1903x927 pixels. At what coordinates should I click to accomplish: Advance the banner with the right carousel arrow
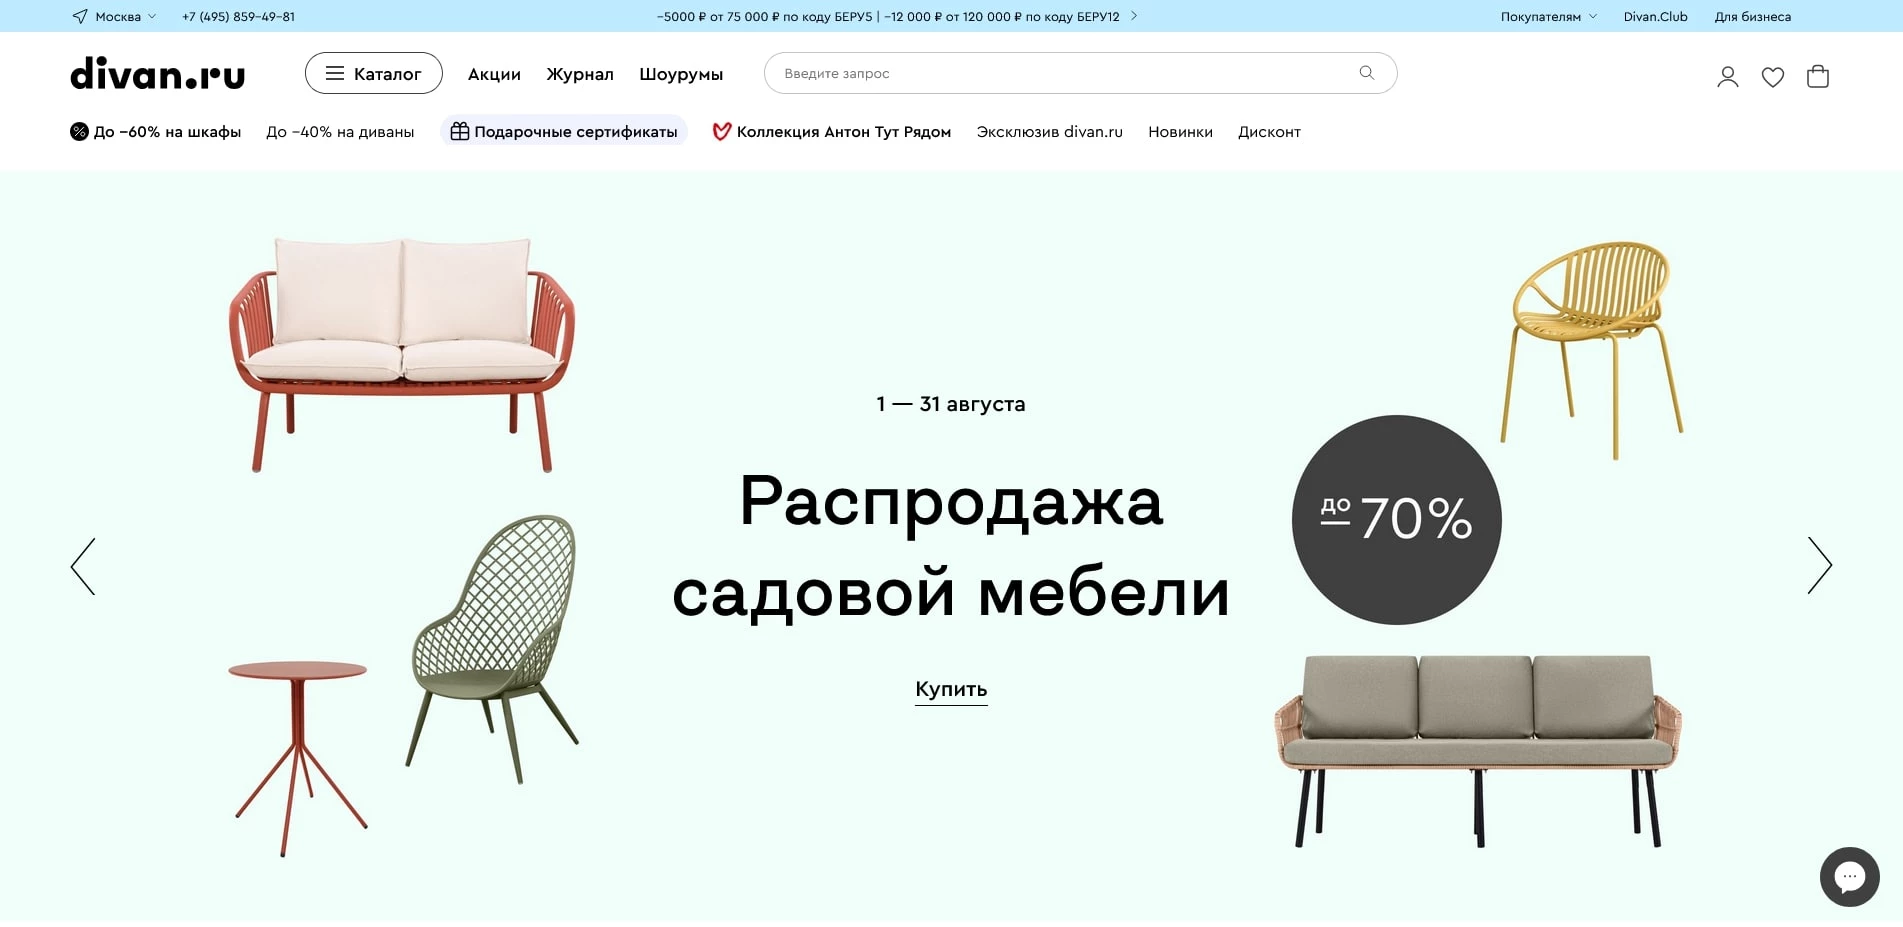coord(1818,566)
